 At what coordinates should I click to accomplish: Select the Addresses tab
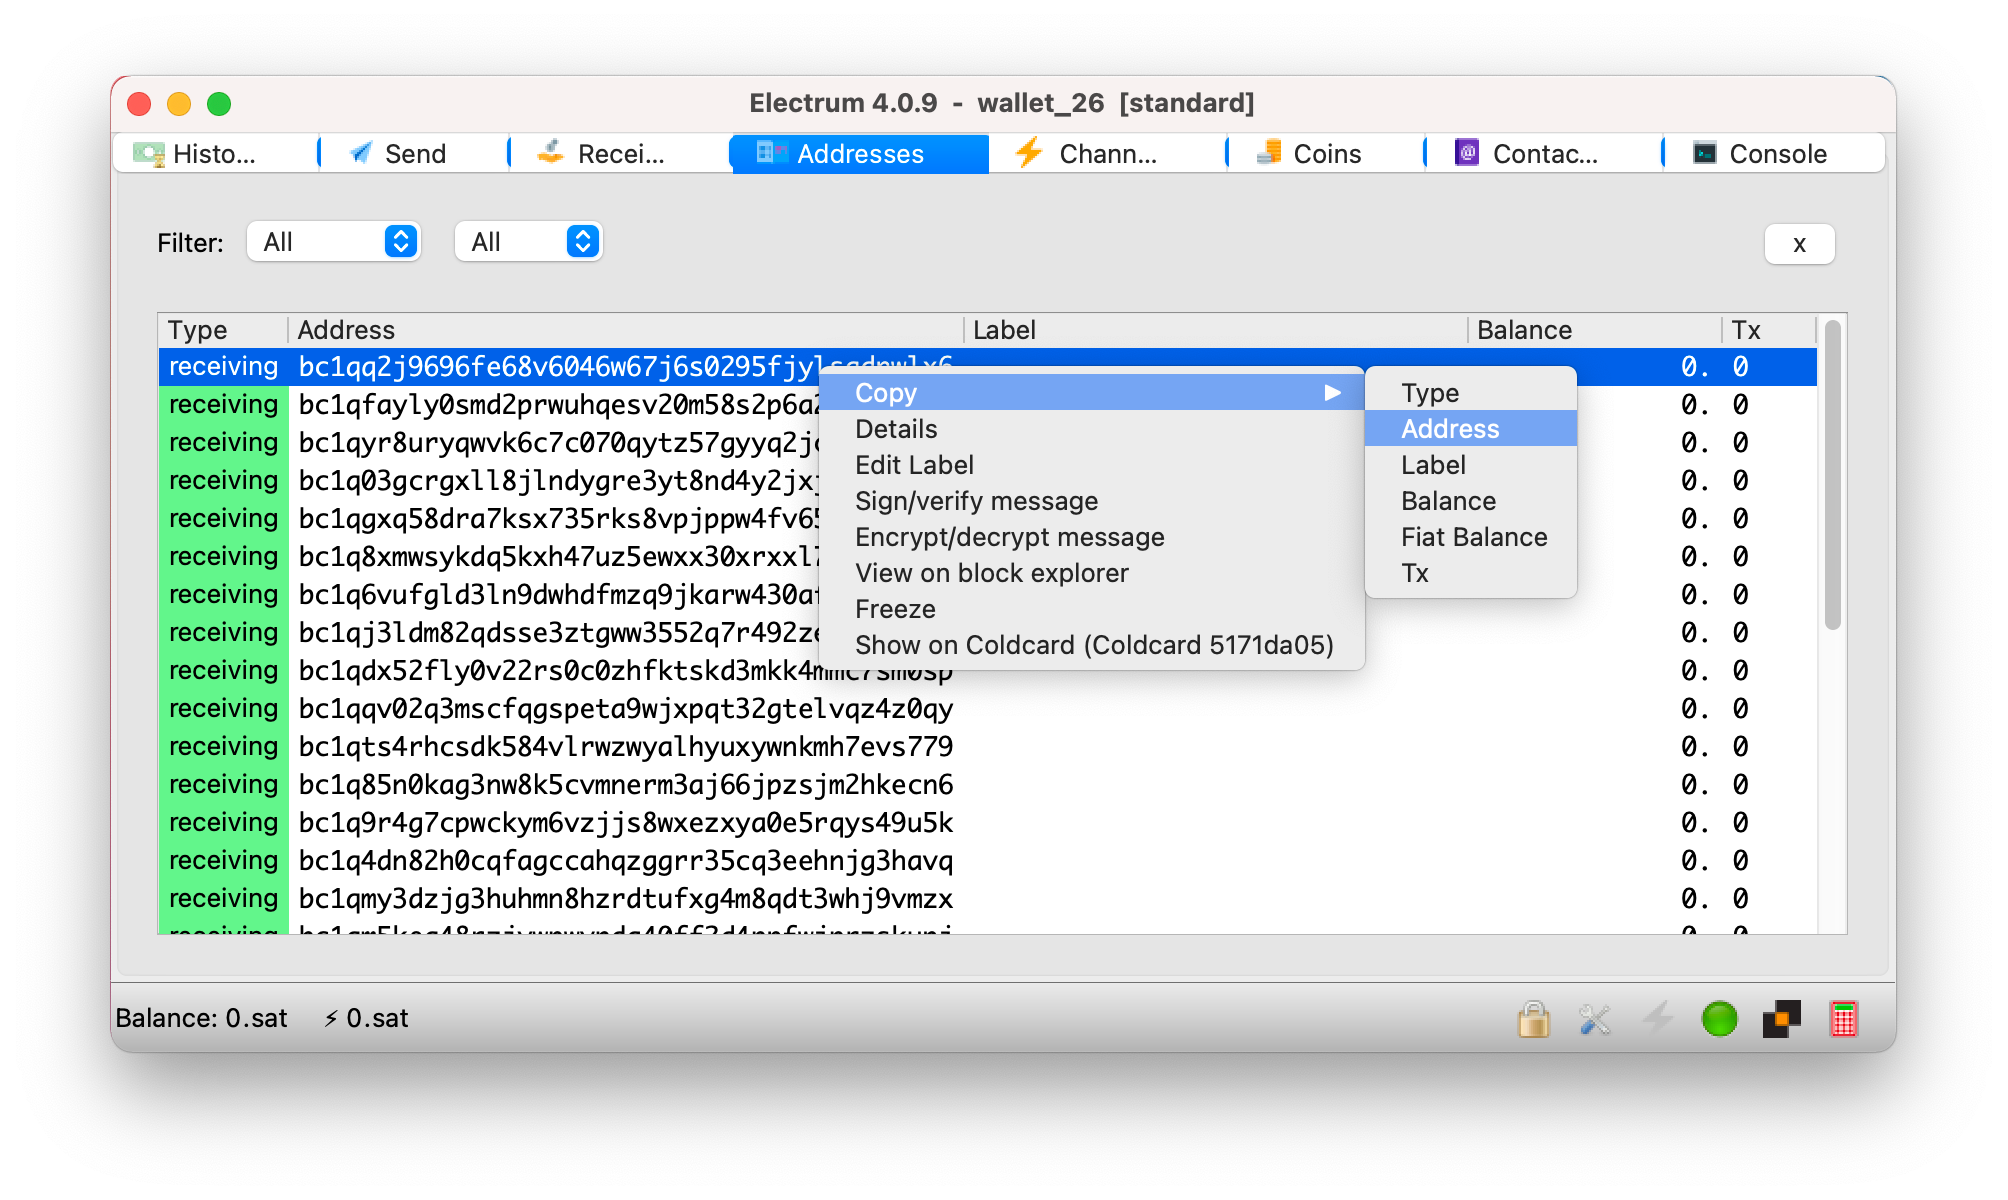860,154
